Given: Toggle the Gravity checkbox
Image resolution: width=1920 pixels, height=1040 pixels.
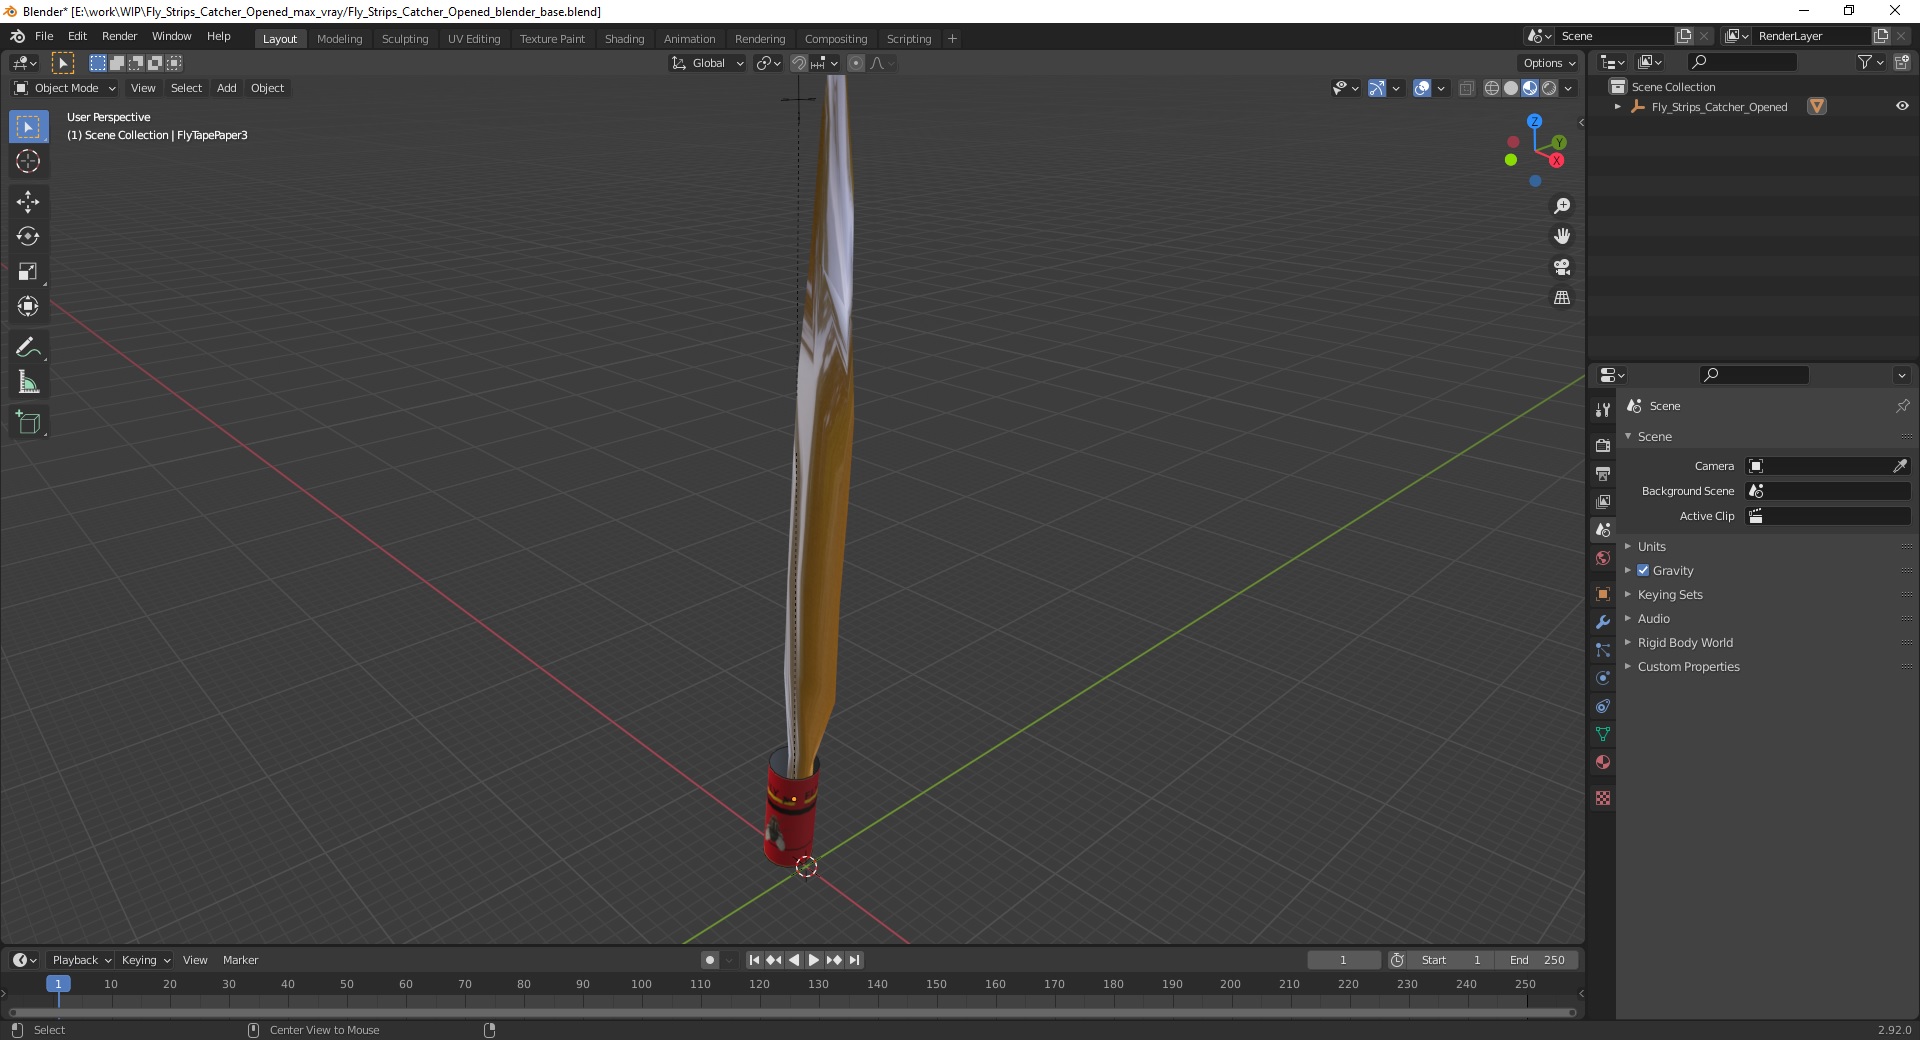Looking at the screenshot, I should (1643, 570).
